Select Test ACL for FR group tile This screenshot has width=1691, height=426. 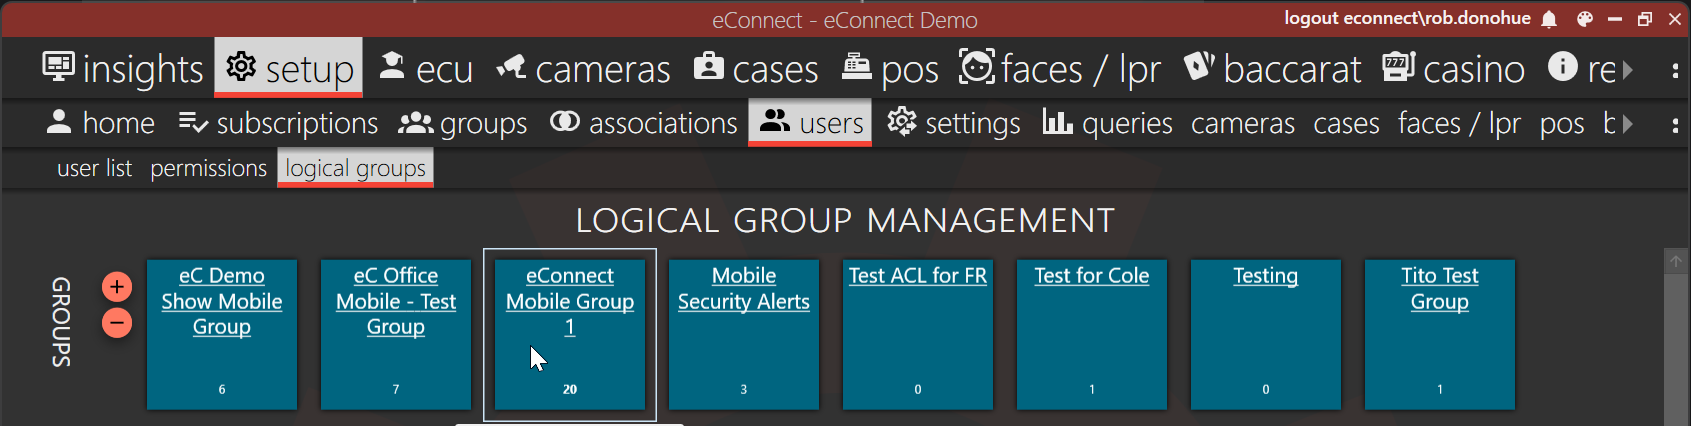click(x=918, y=334)
